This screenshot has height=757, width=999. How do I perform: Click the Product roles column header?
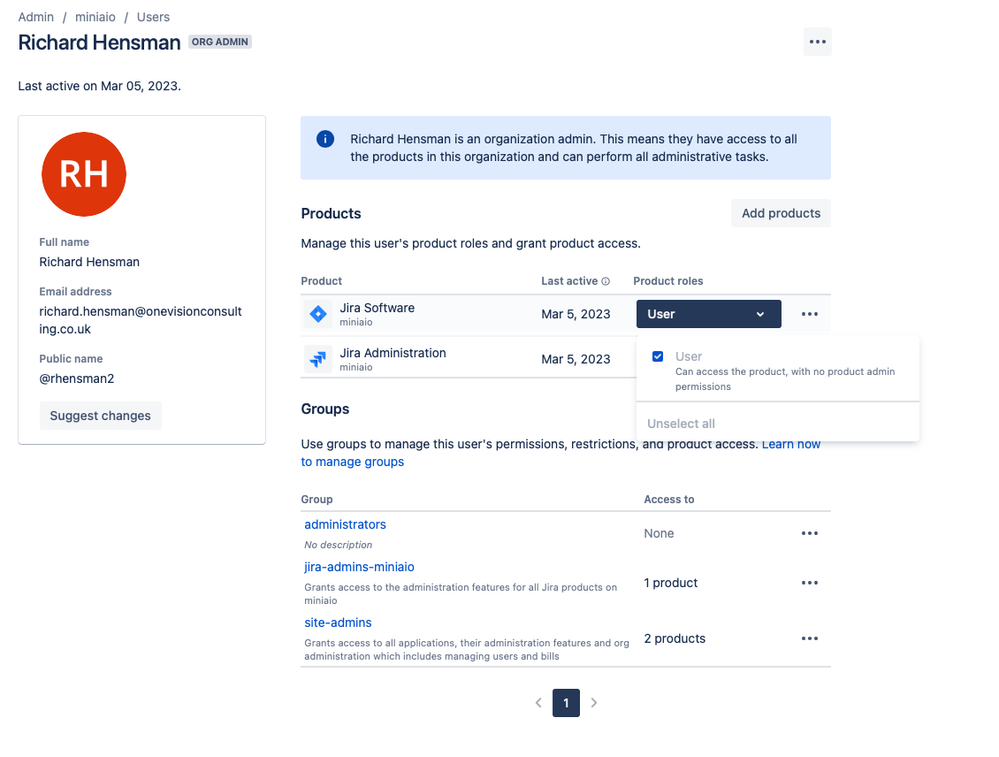[668, 281]
